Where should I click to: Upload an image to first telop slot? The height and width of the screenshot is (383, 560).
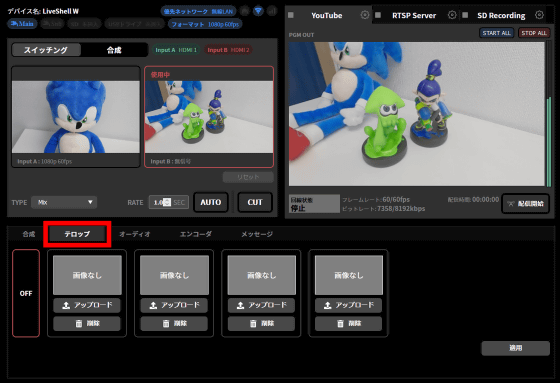(x=87, y=305)
